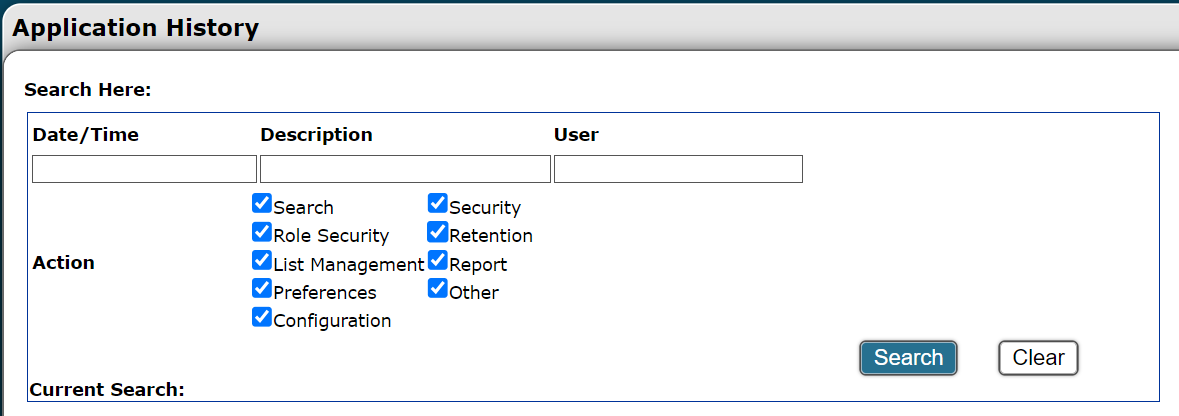Disable the Retention action filter
Image resolution: width=1179 pixels, height=416 pixels.
[438, 233]
